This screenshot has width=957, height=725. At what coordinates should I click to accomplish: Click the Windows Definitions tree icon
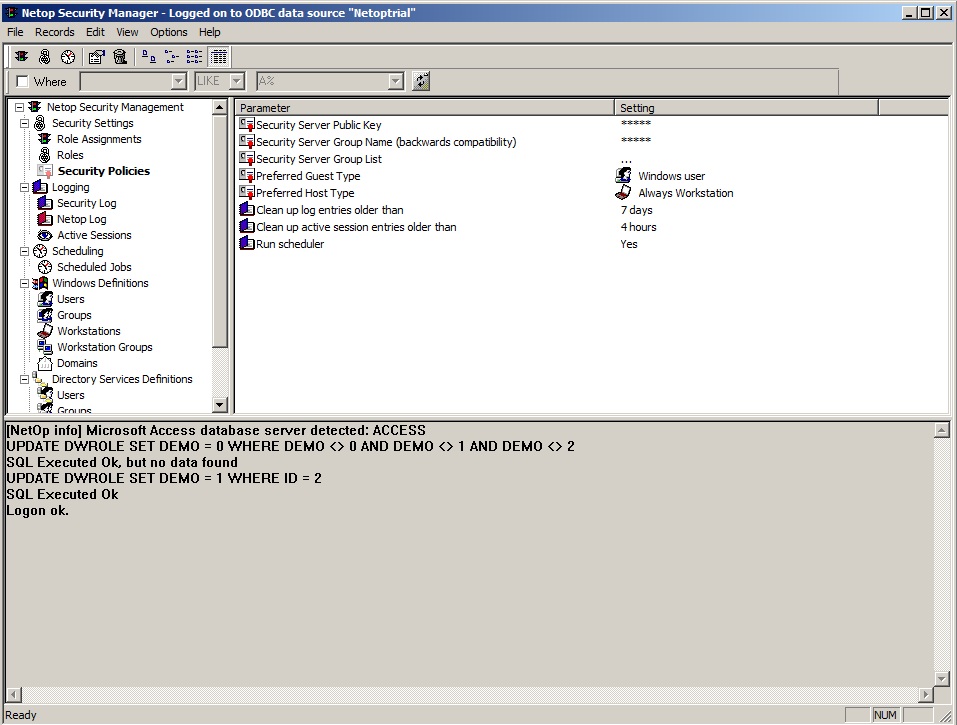(x=40, y=283)
